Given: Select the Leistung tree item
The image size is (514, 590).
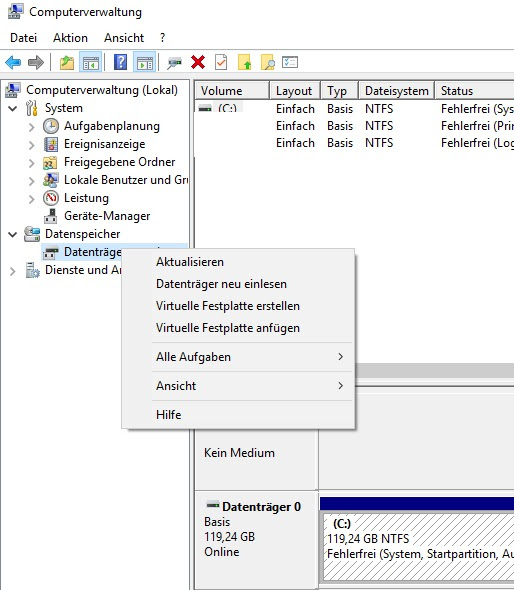Looking at the screenshot, I should (86, 198).
